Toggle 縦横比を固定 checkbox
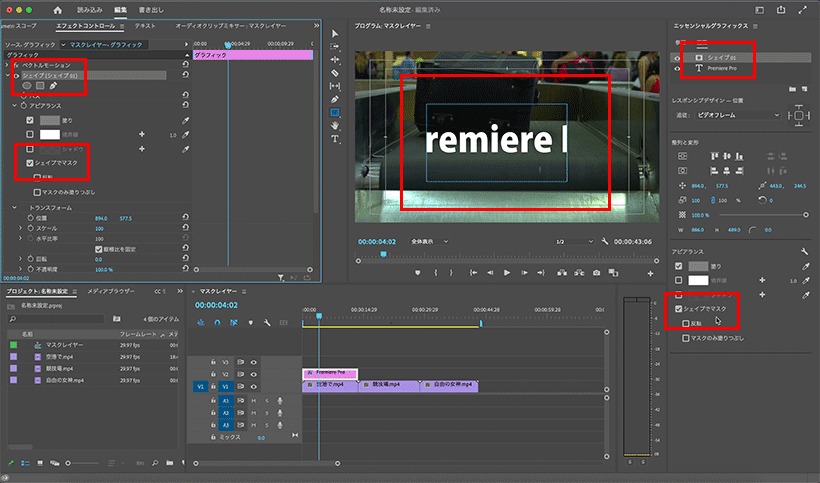Viewport: 820px width, 483px height. pyautogui.click(x=98, y=249)
